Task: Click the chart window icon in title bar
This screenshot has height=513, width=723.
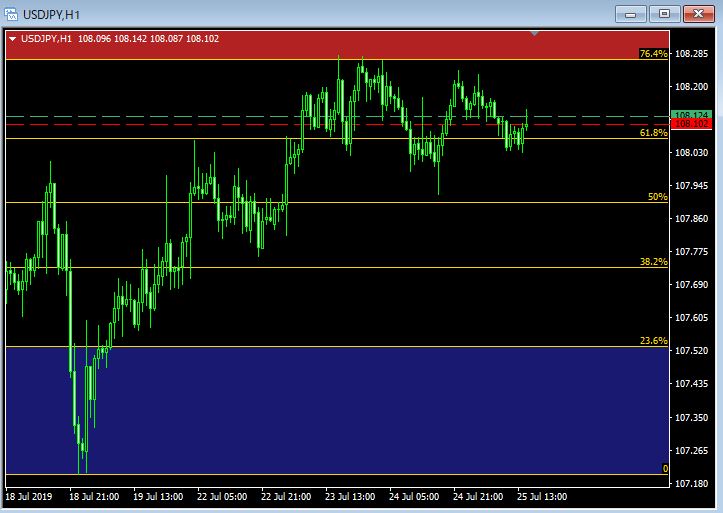Action: (x=11, y=14)
